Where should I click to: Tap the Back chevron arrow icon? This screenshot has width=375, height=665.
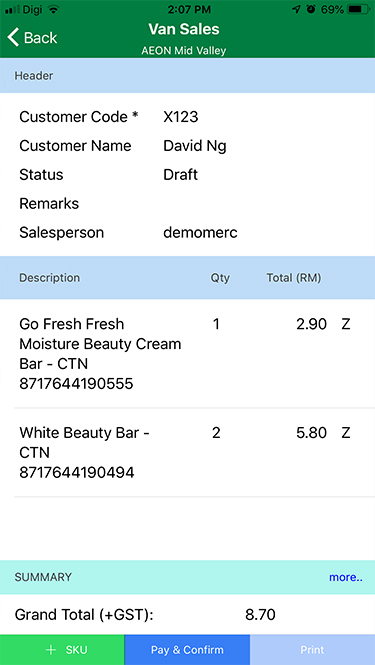pos(13,37)
